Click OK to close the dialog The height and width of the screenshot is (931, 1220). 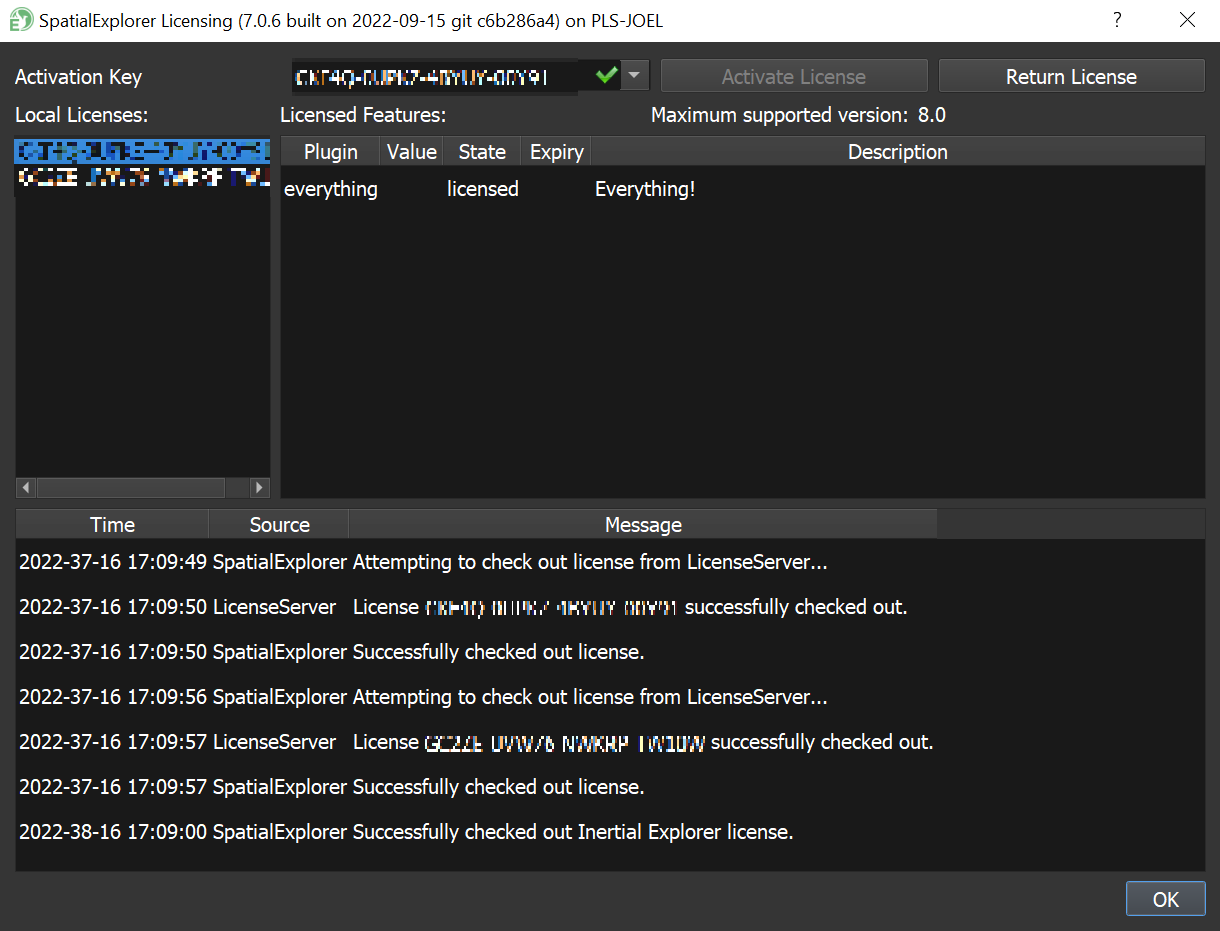(1165, 898)
